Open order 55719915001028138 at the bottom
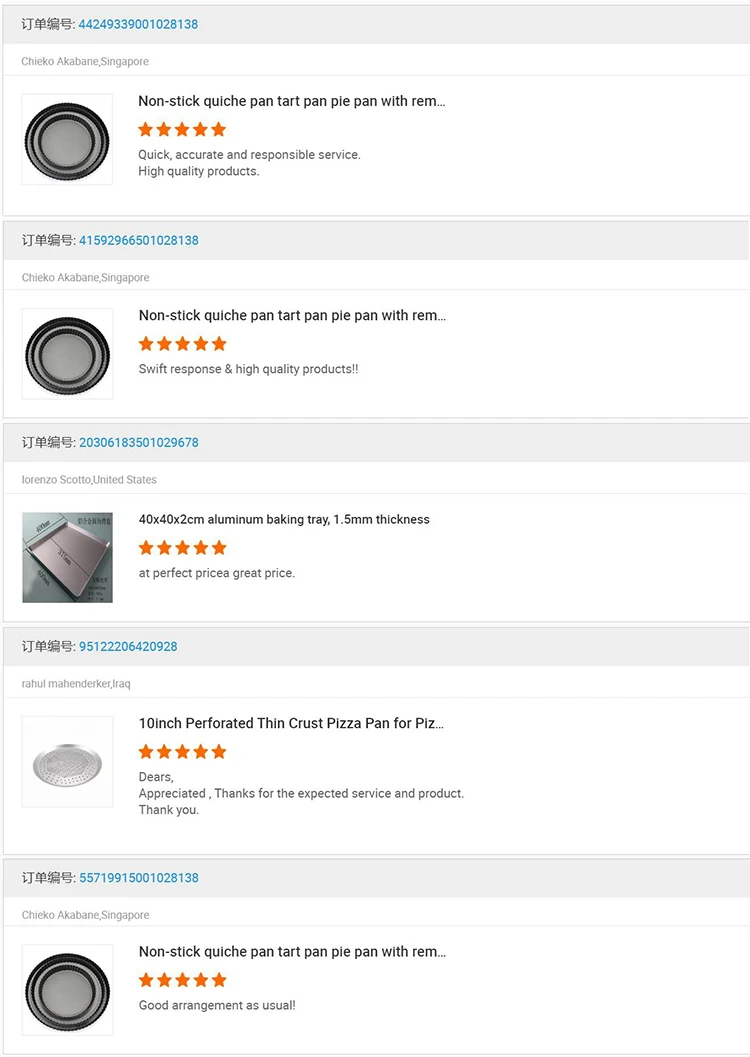The width and height of the screenshot is (750, 1057). pyautogui.click(x=138, y=877)
